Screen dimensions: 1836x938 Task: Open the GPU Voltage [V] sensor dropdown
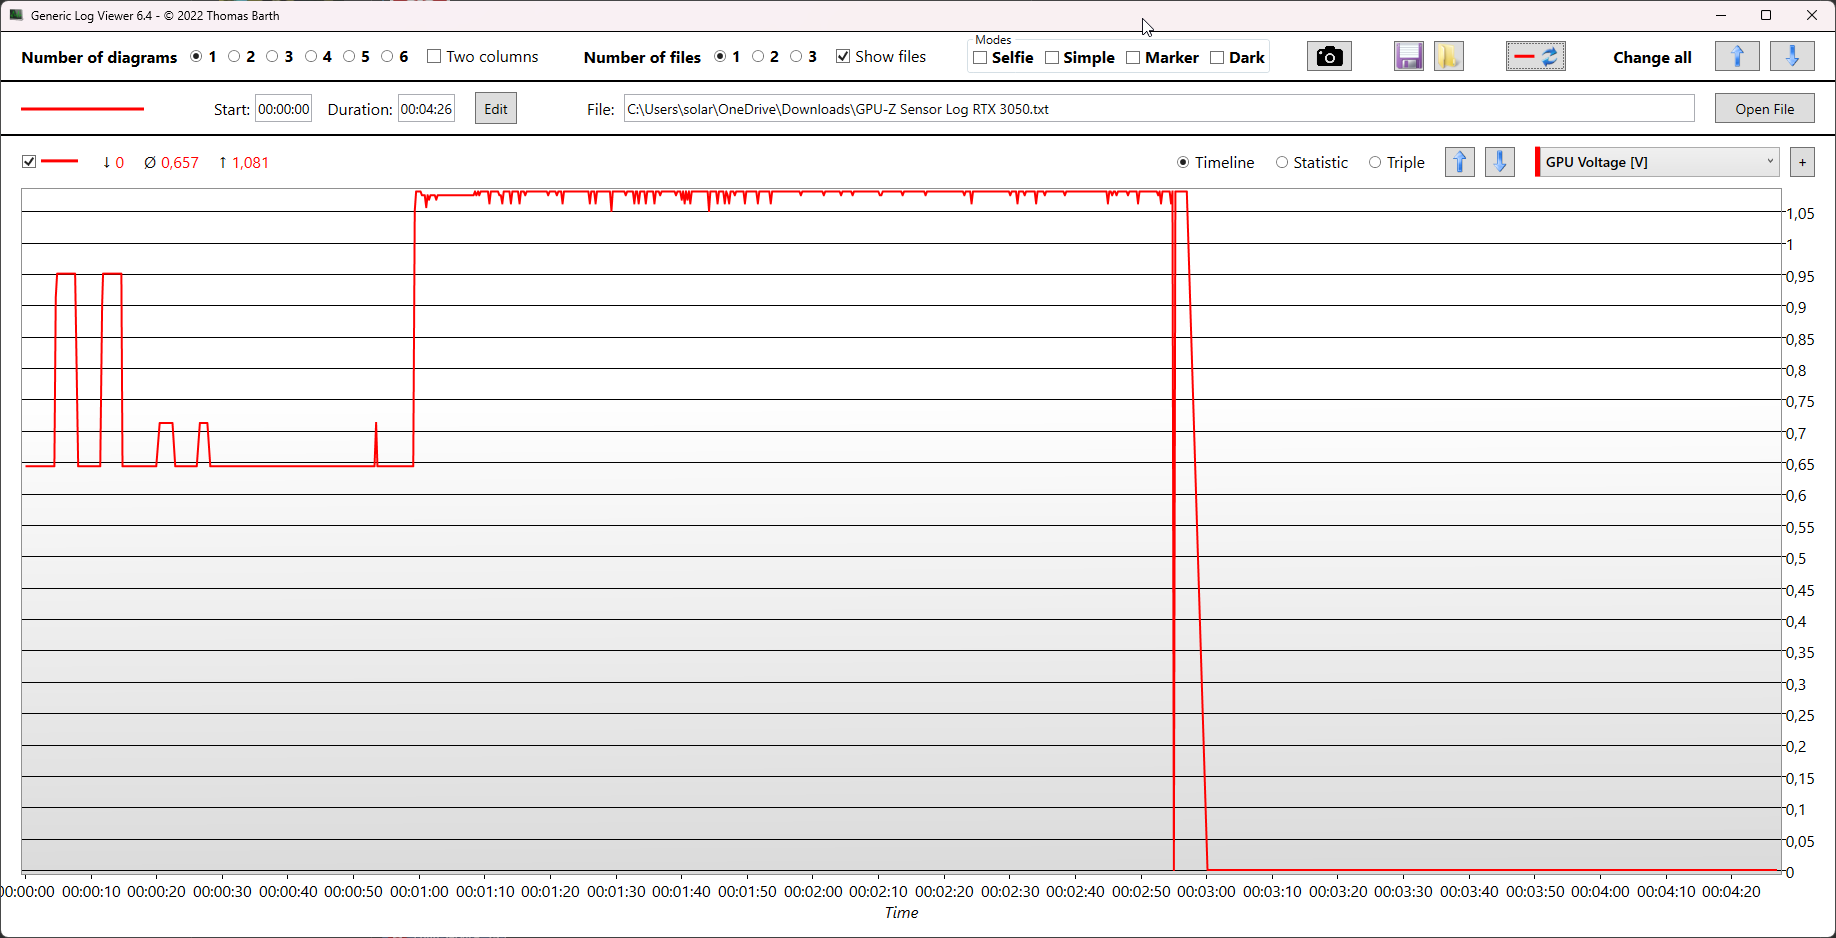click(1657, 162)
